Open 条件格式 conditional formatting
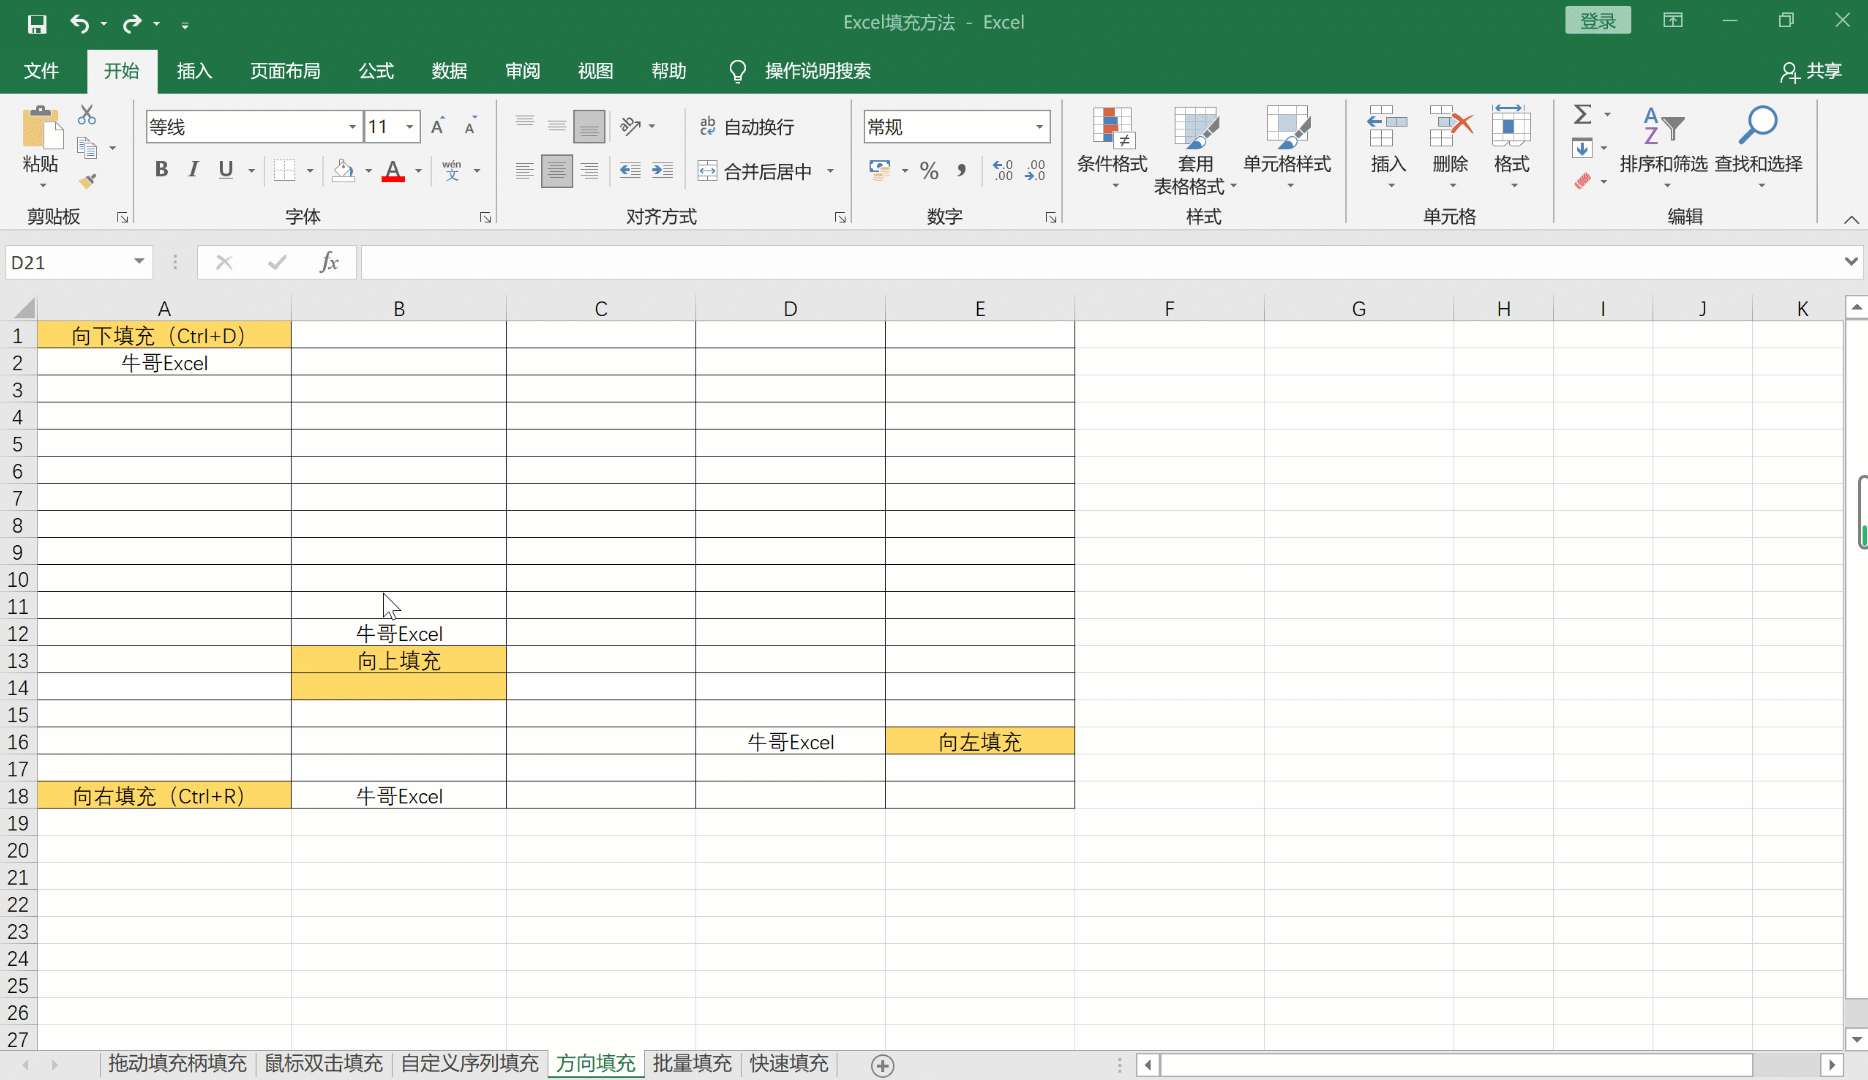The width and height of the screenshot is (1868, 1080). pos(1112,150)
